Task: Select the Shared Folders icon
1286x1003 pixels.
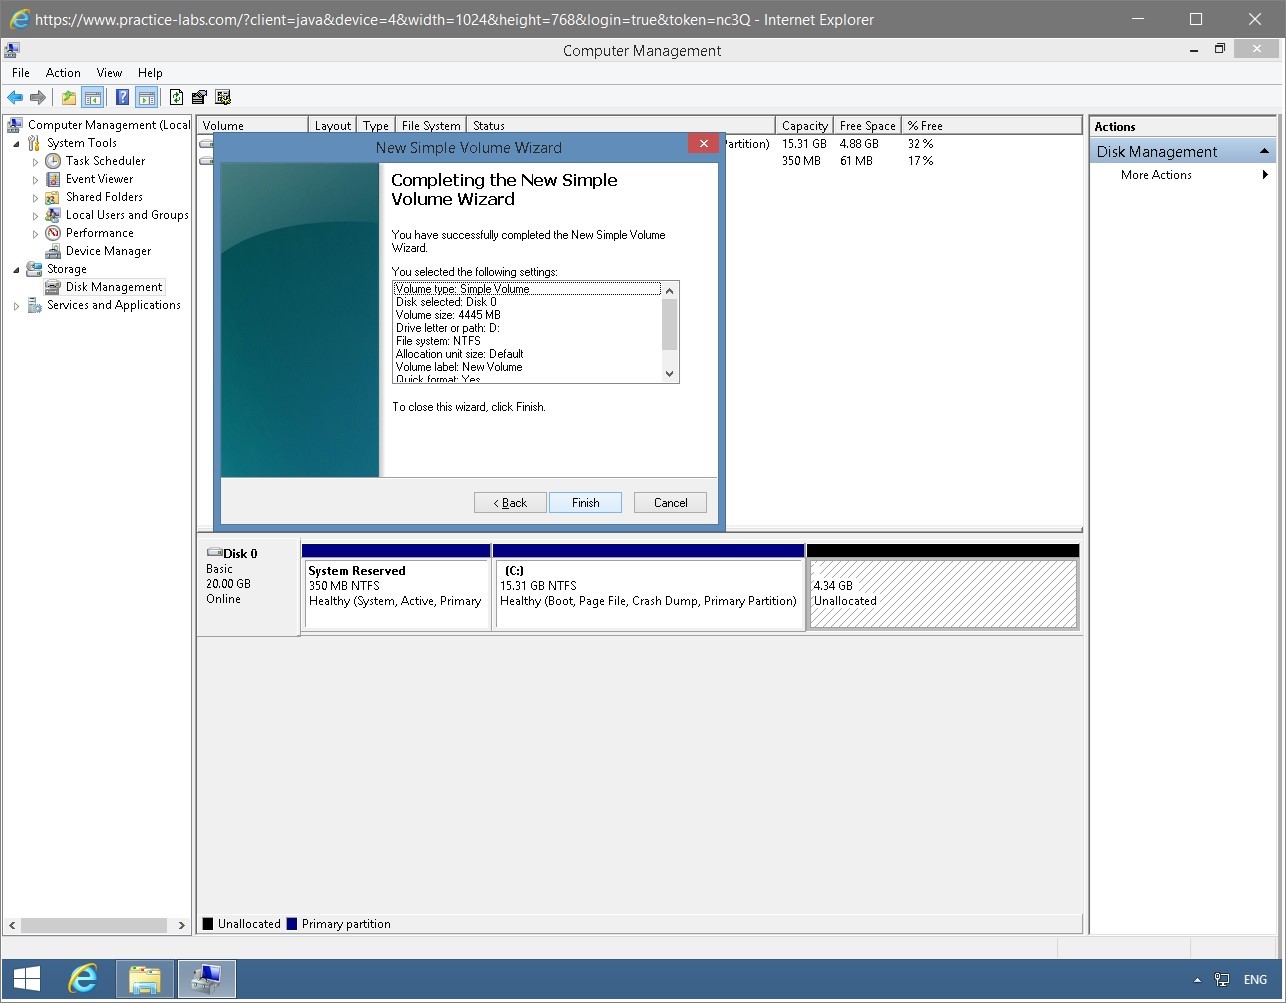Action: pyautogui.click(x=52, y=197)
